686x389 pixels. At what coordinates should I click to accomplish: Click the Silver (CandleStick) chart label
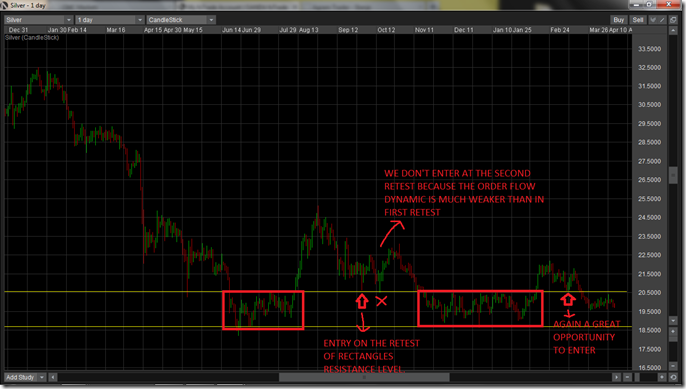(x=32, y=38)
